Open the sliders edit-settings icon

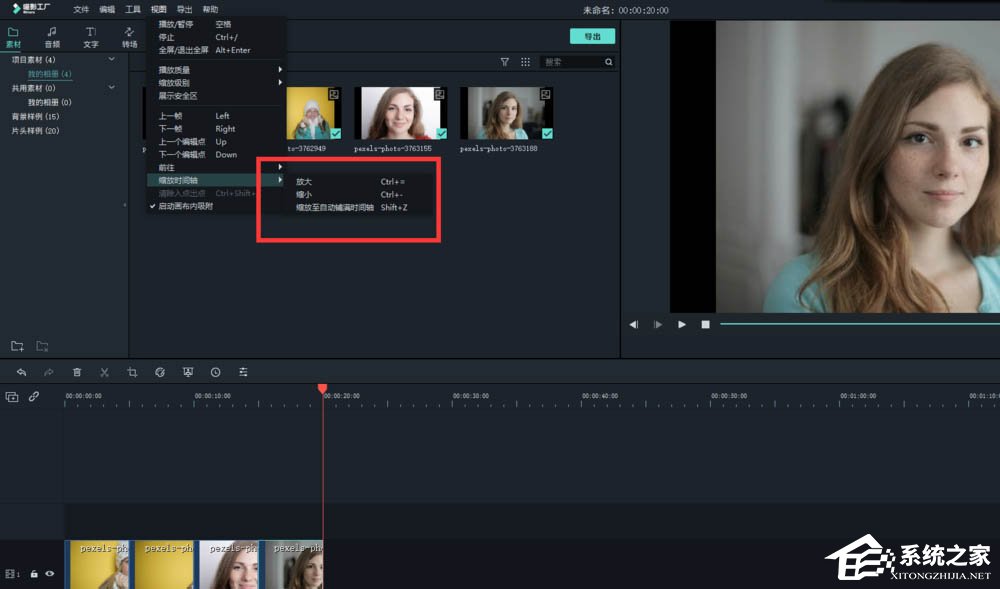(243, 372)
